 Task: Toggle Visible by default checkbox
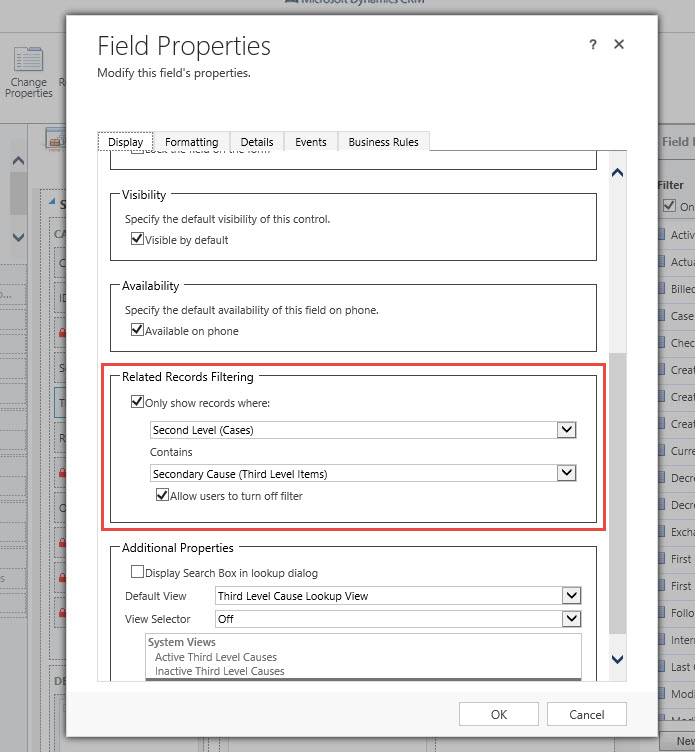click(138, 240)
